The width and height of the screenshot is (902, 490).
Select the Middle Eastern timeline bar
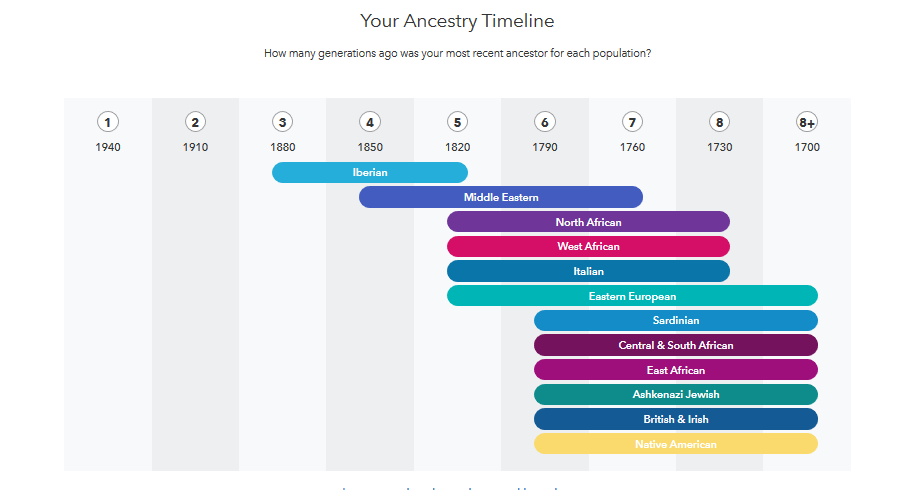(x=500, y=197)
